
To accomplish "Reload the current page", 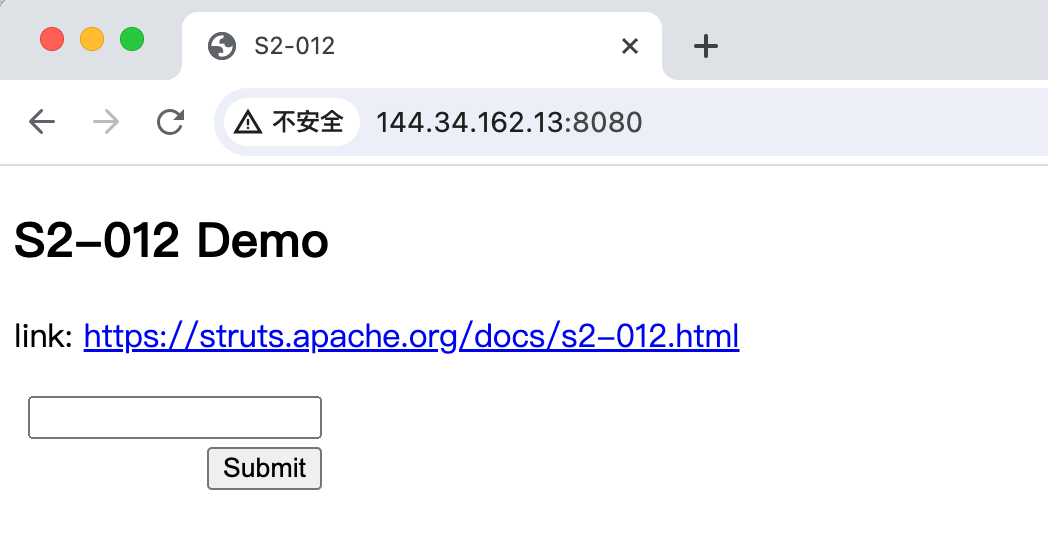I will click(x=171, y=122).
